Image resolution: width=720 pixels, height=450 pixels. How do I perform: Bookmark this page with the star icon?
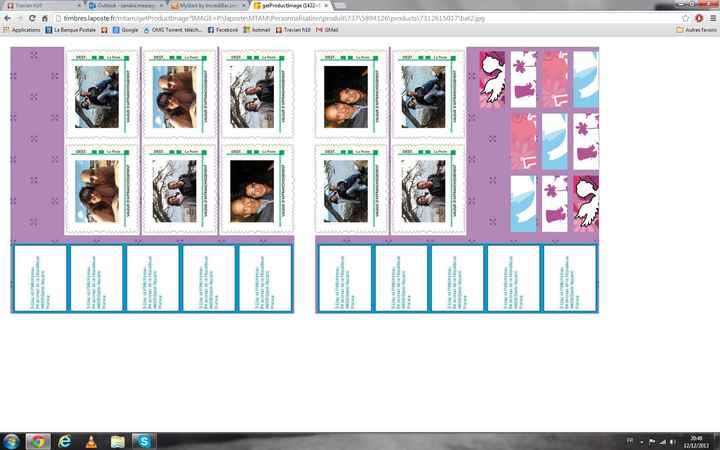(686, 18)
